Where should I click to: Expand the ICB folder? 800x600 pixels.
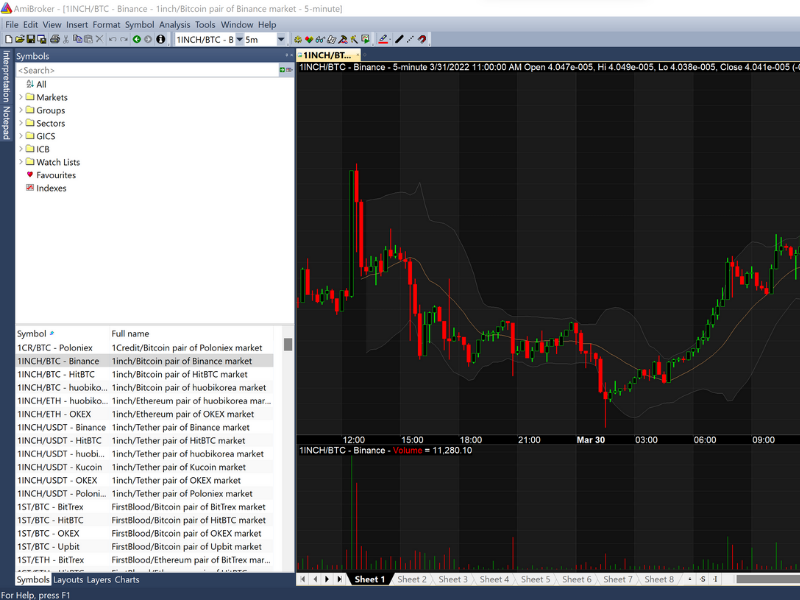point(21,149)
